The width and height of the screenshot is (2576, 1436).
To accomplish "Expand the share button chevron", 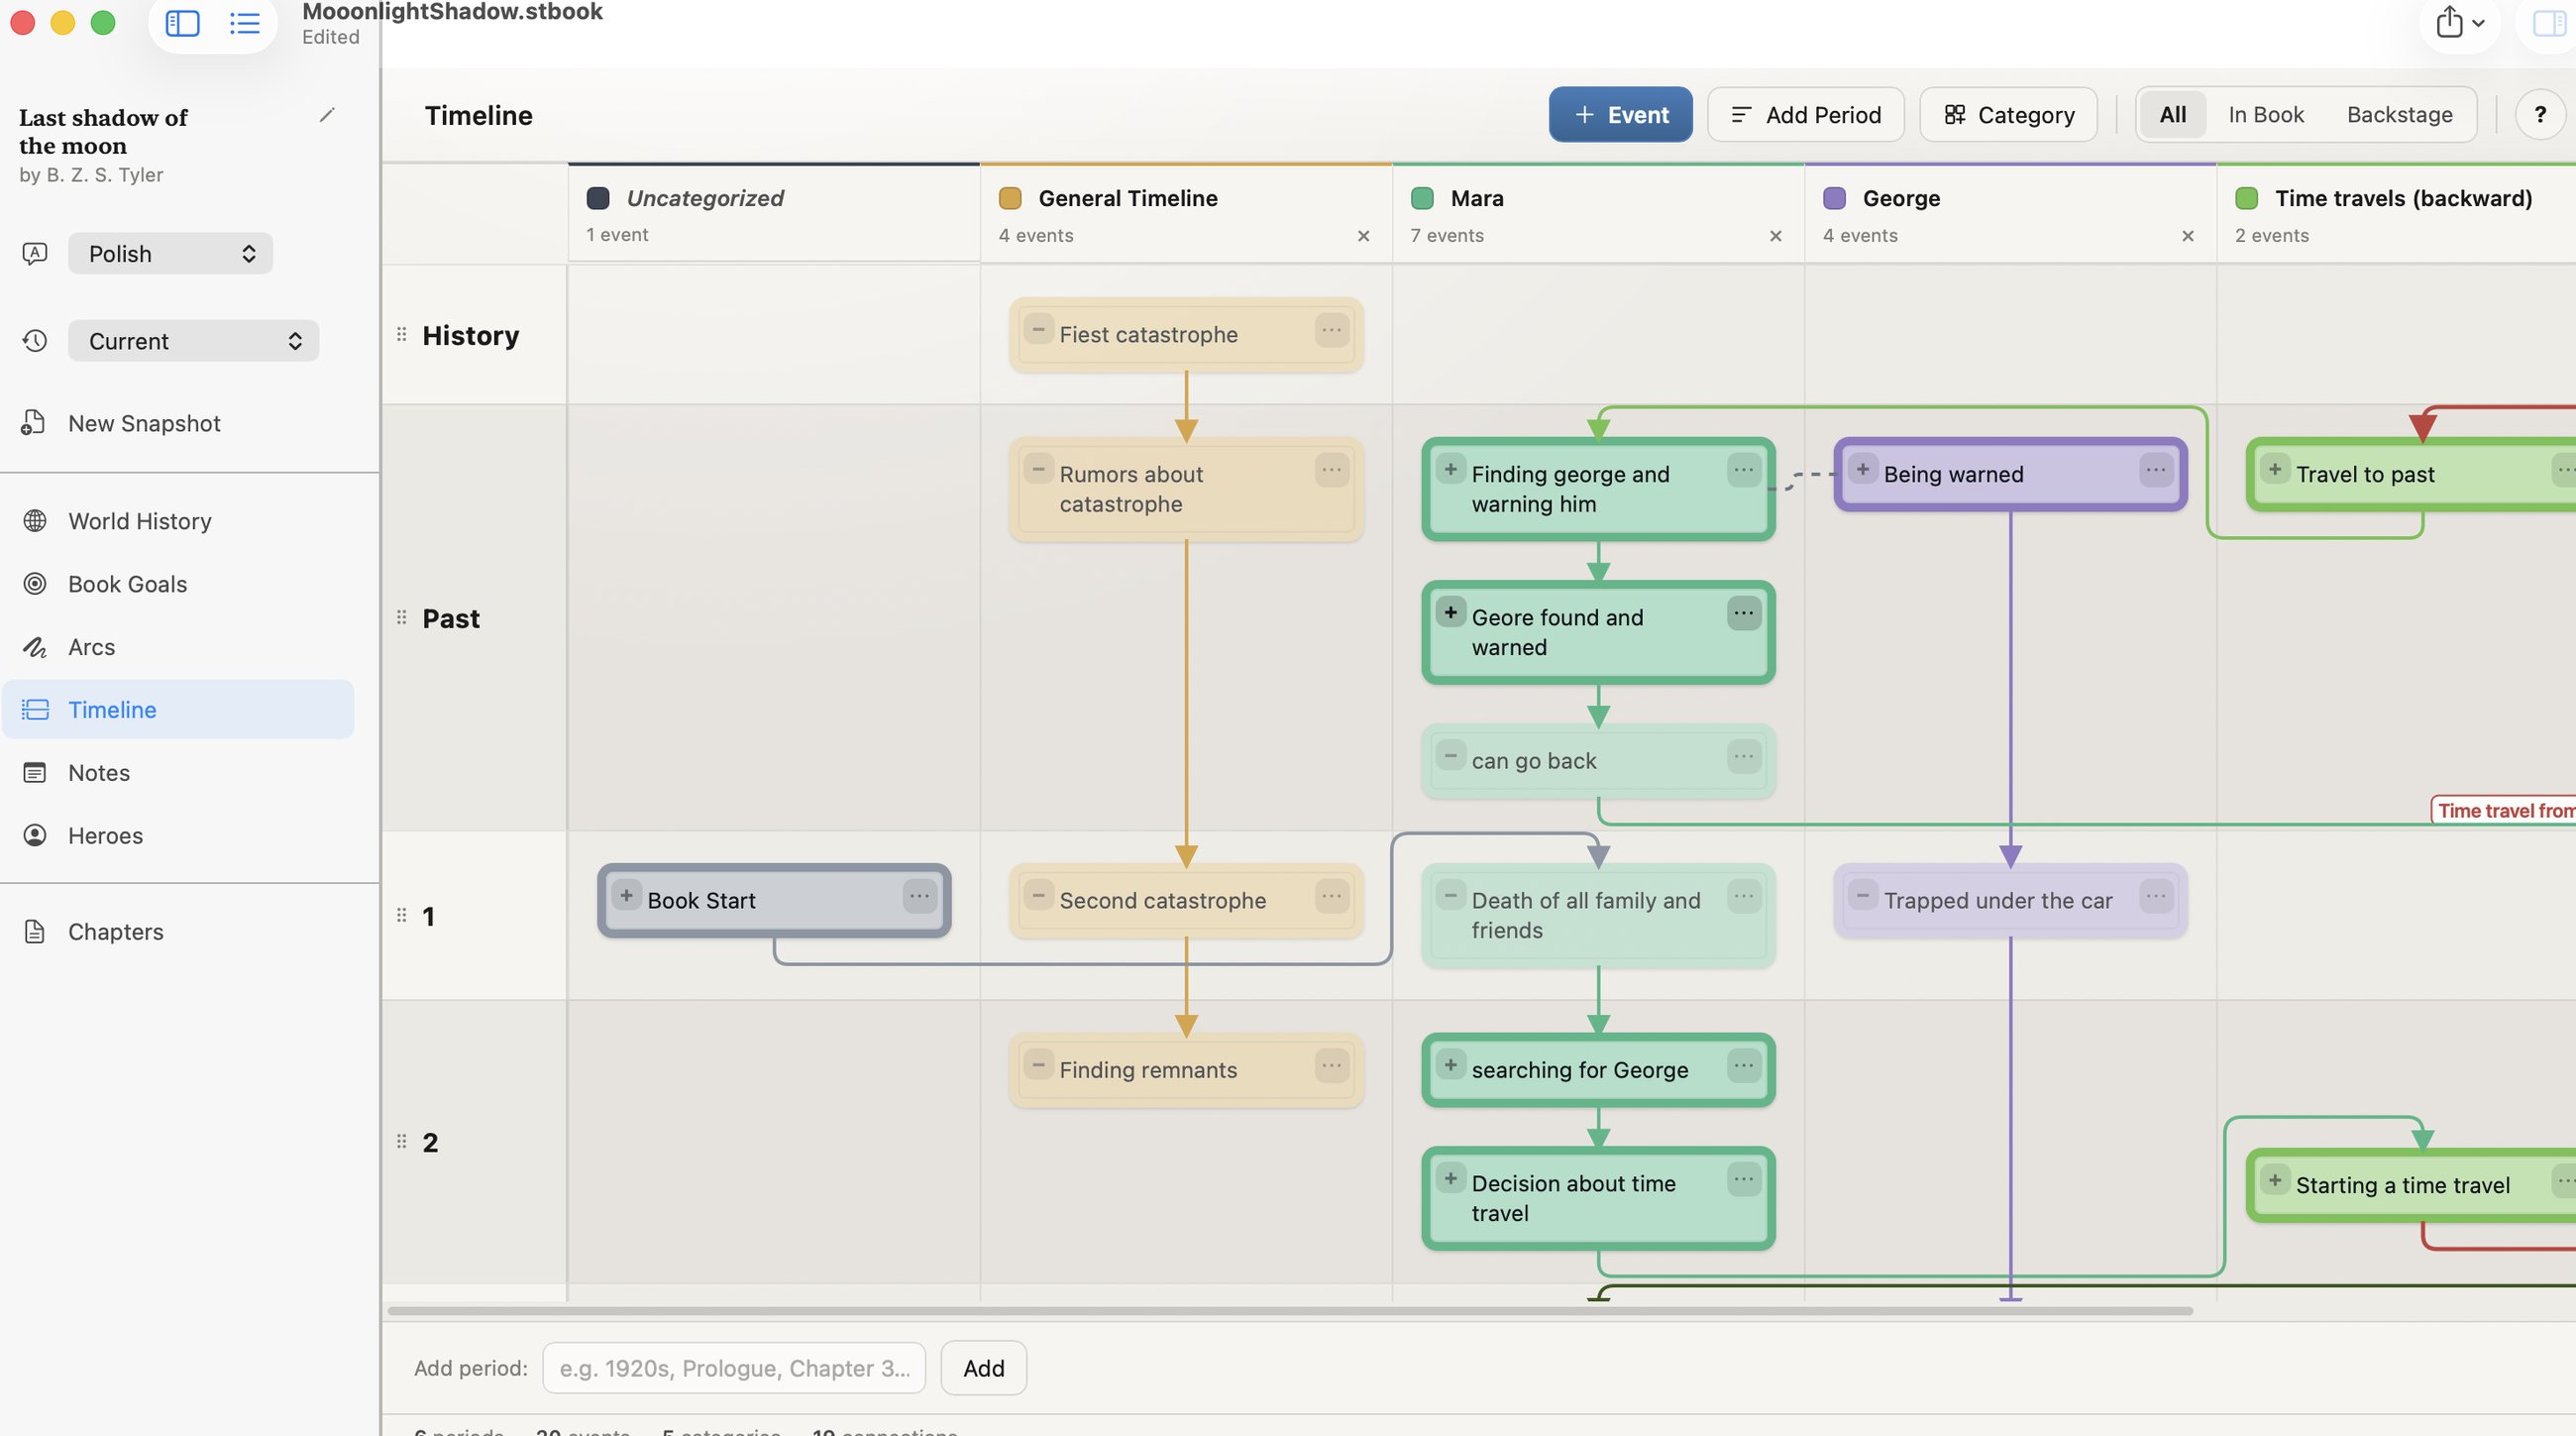I will tap(2478, 23).
